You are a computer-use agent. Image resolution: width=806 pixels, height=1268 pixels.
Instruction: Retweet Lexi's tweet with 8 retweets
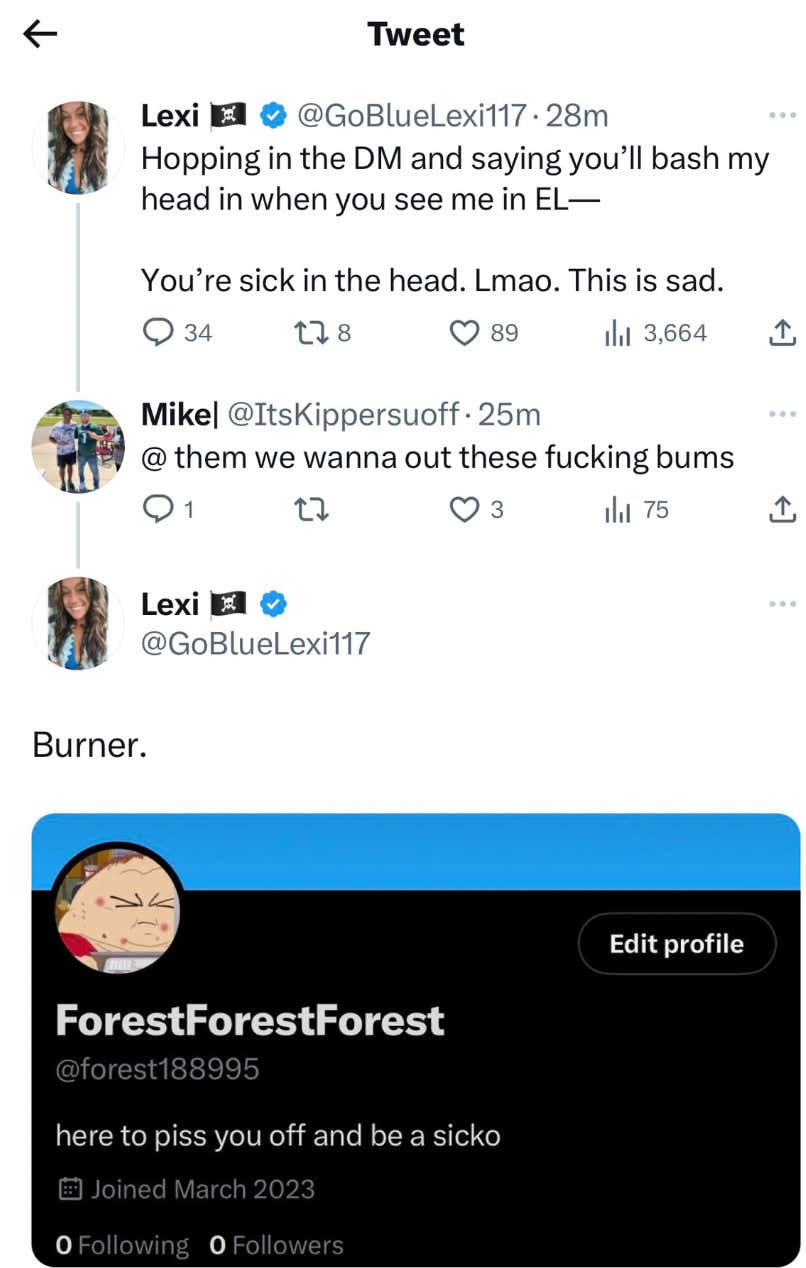pos(310,334)
